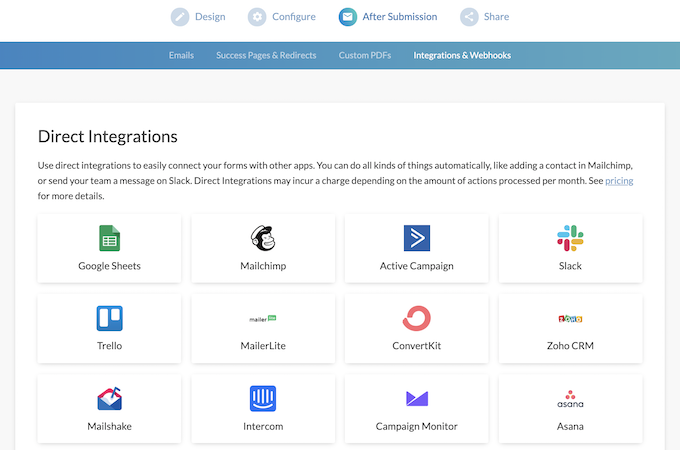Click the Design step pencil icon
This screenshot has height=450, width=680.
click(x=180, y=17)
